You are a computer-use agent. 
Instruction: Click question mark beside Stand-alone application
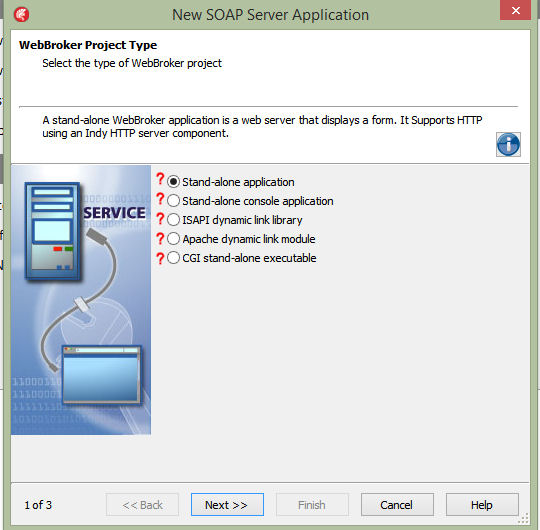[160, 179]
